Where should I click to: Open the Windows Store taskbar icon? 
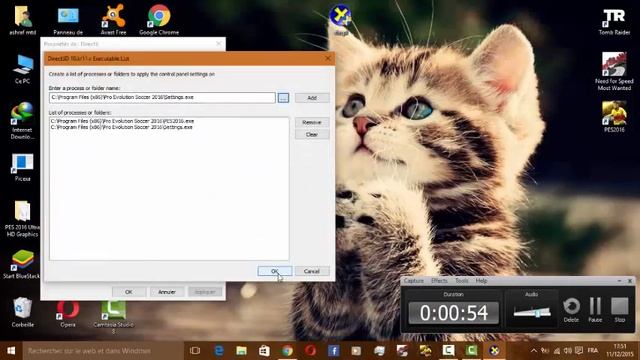point(264,351)
